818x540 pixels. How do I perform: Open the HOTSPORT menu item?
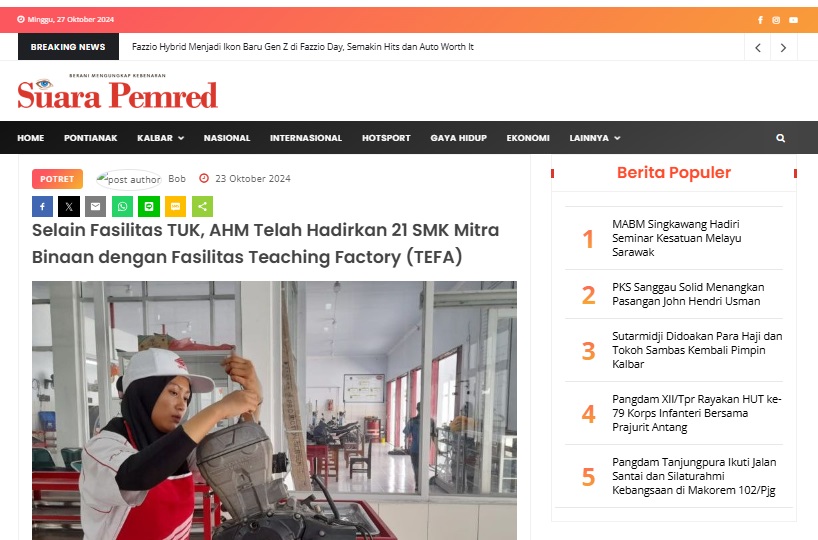[x=386, y=138]
